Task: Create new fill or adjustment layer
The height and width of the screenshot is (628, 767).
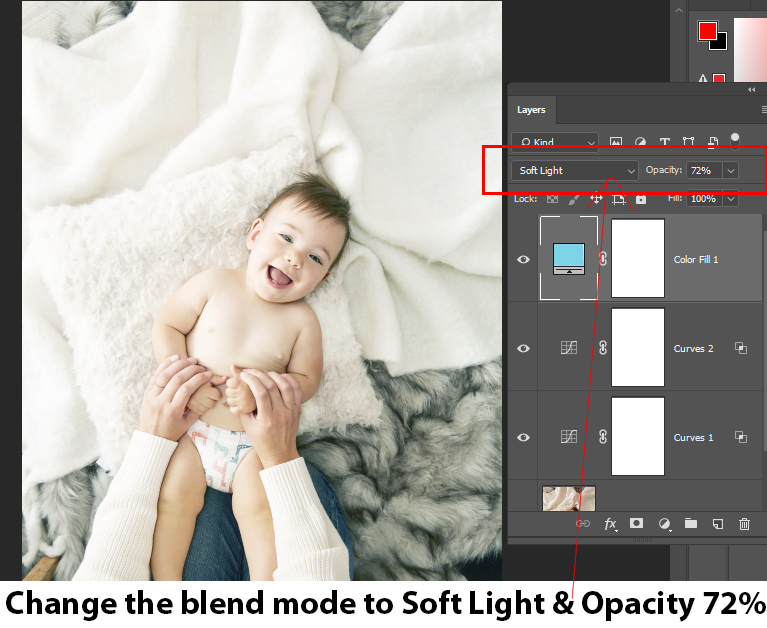Action: tap(664, 524)
